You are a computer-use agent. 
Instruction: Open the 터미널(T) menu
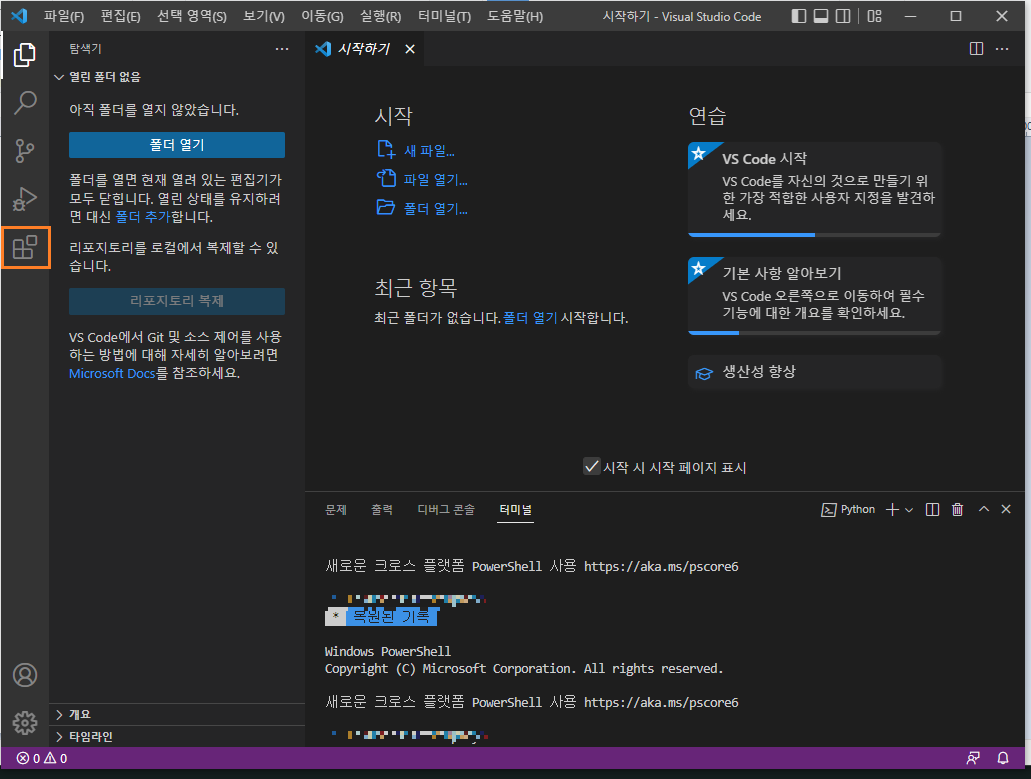click(444, 16)
